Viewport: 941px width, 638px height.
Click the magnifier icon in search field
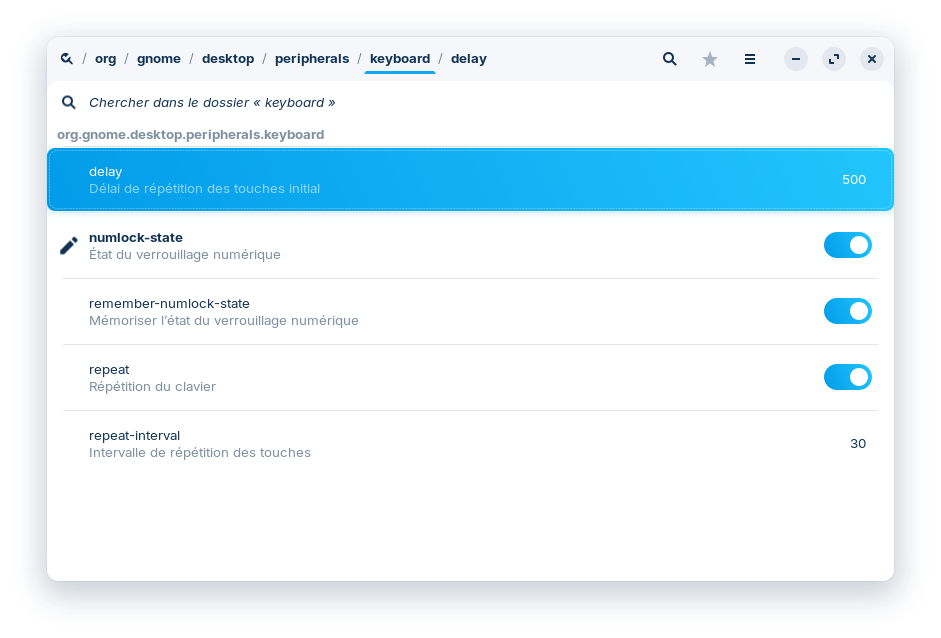tap(69, 102)
